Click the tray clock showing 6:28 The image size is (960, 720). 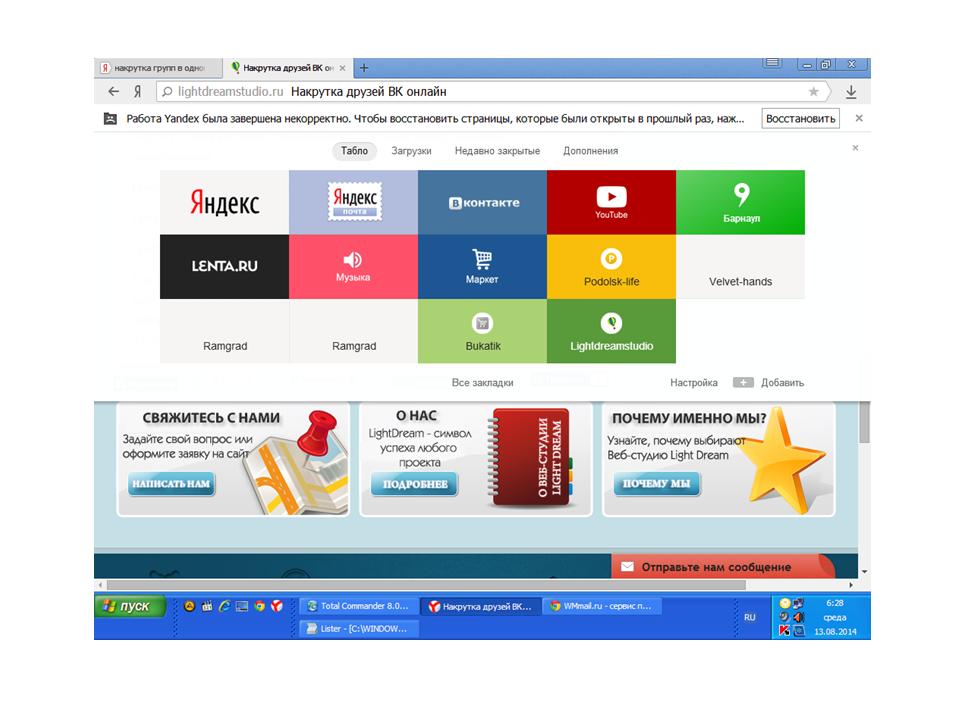[x=834, y=603]
